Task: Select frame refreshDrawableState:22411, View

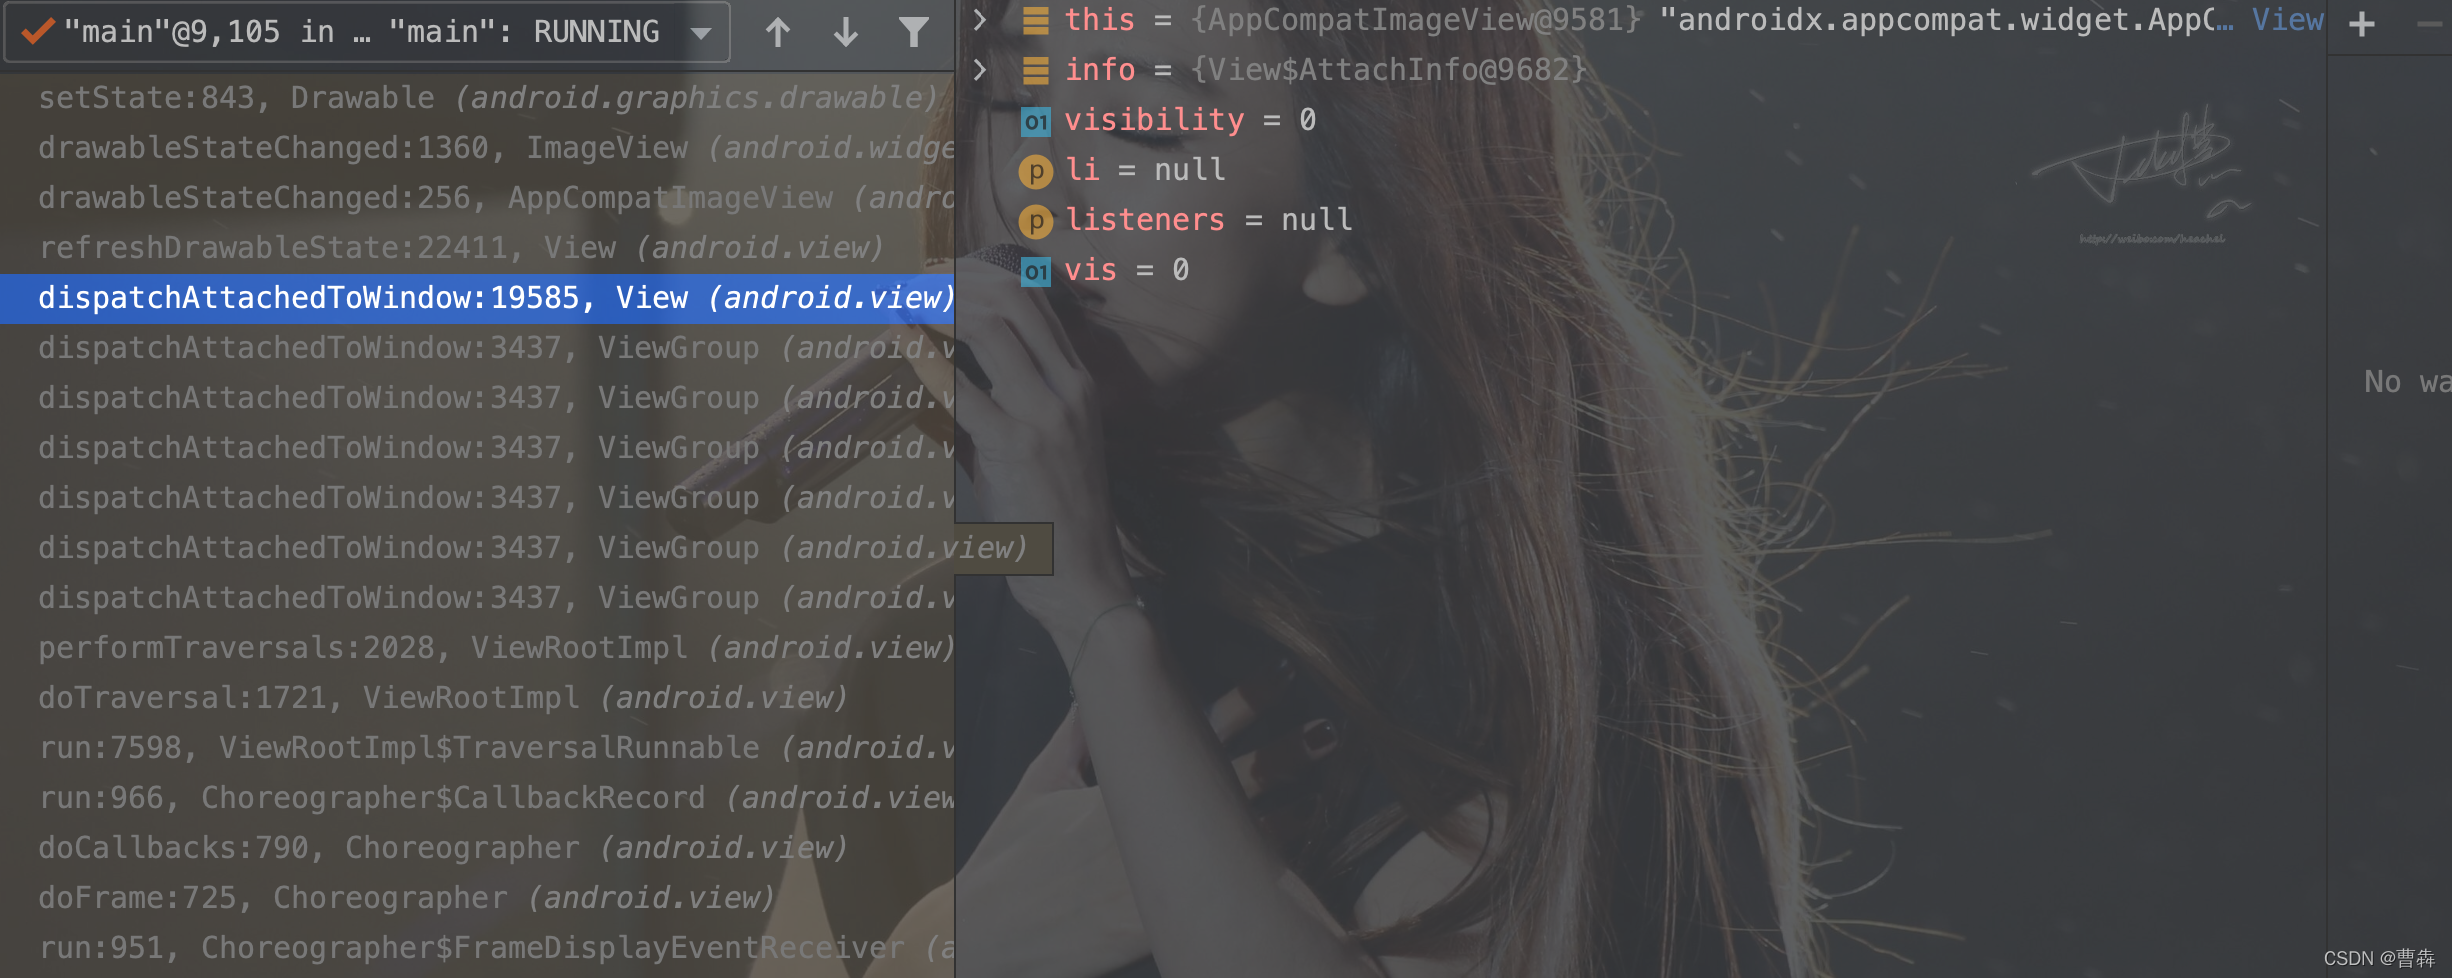Action: (x=477, y=248)
